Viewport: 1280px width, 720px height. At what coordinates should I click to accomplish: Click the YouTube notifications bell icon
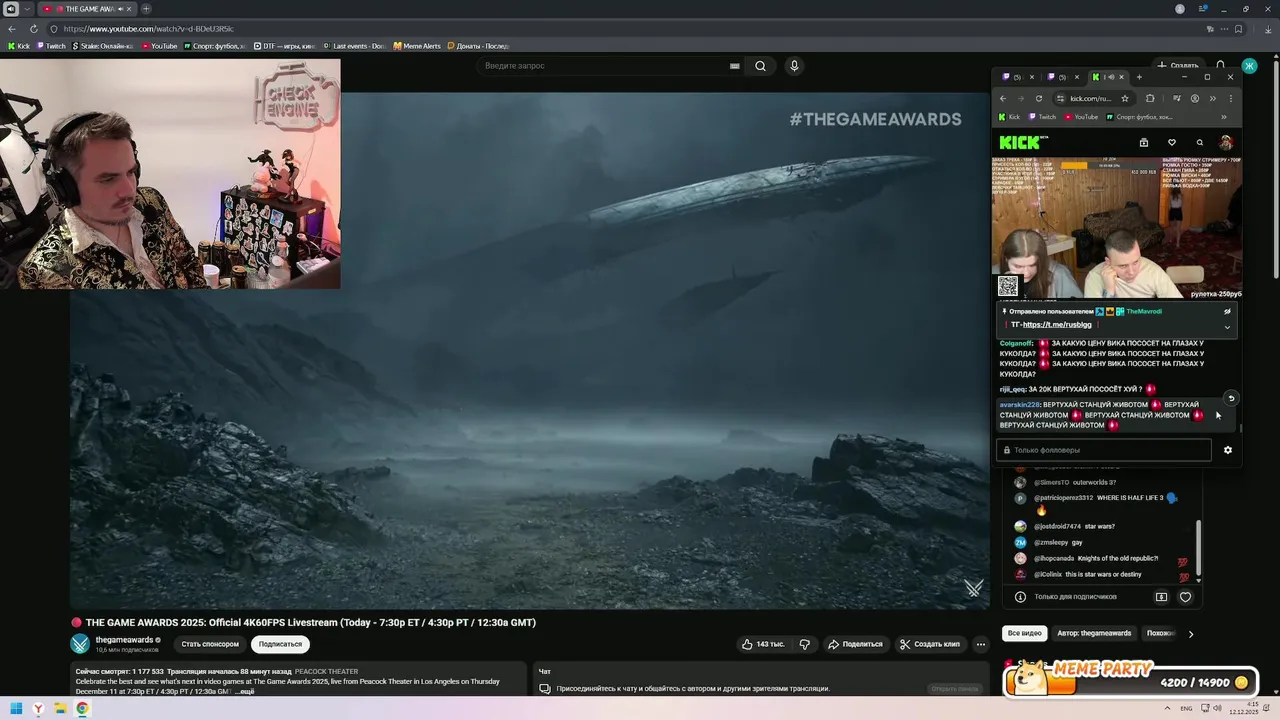pos(1221,66)
